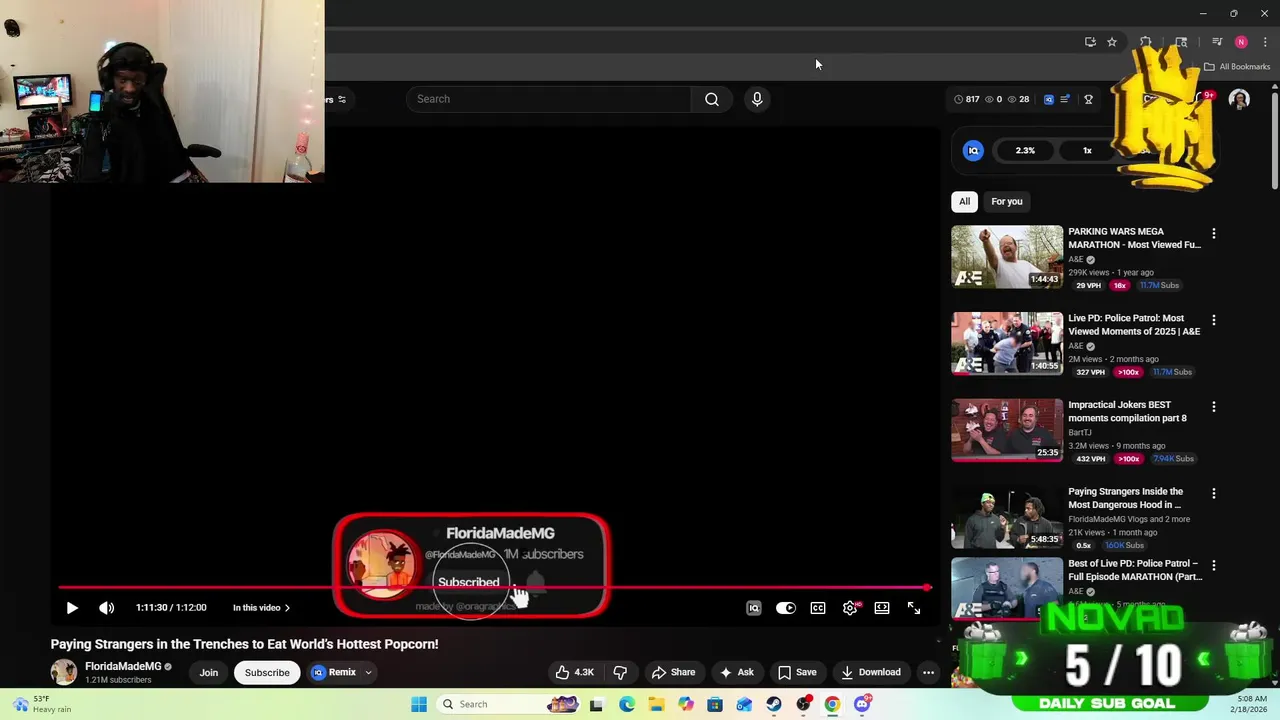Play the YouTube video
This screenshot has width=1280, height=720.
coord(72,608)
